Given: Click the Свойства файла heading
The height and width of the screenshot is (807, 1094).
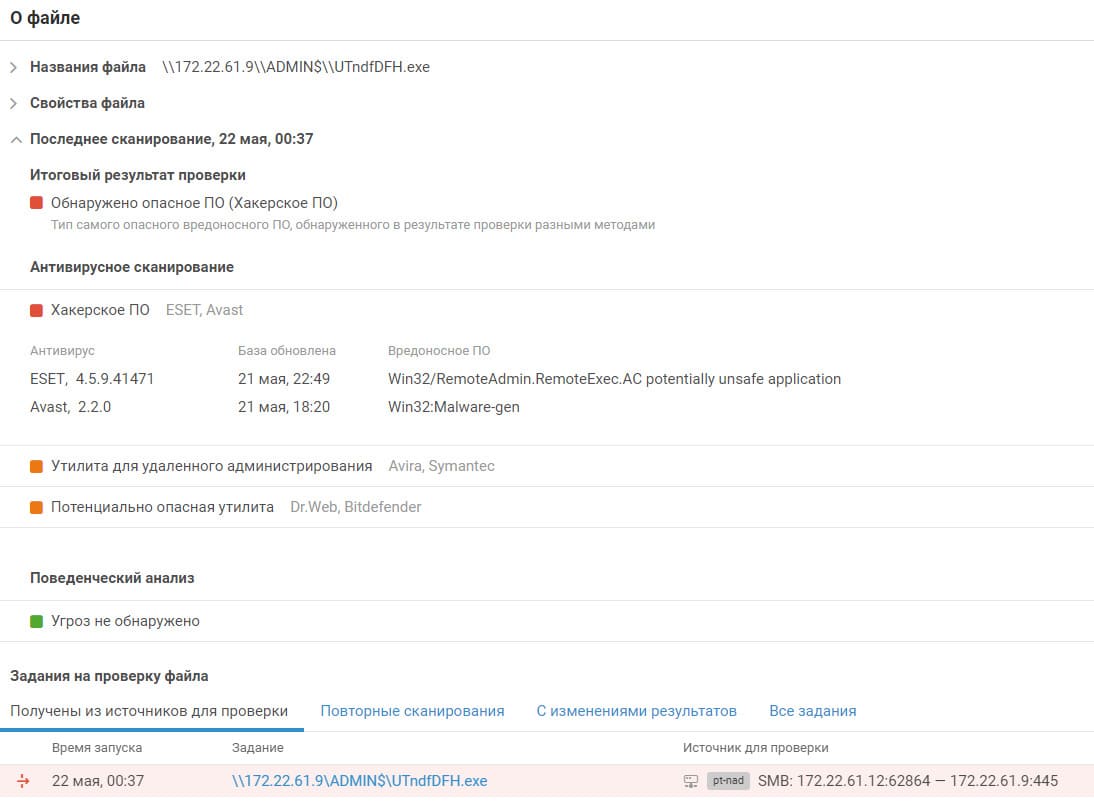Looking at the screenshot, I should point(87,103).
